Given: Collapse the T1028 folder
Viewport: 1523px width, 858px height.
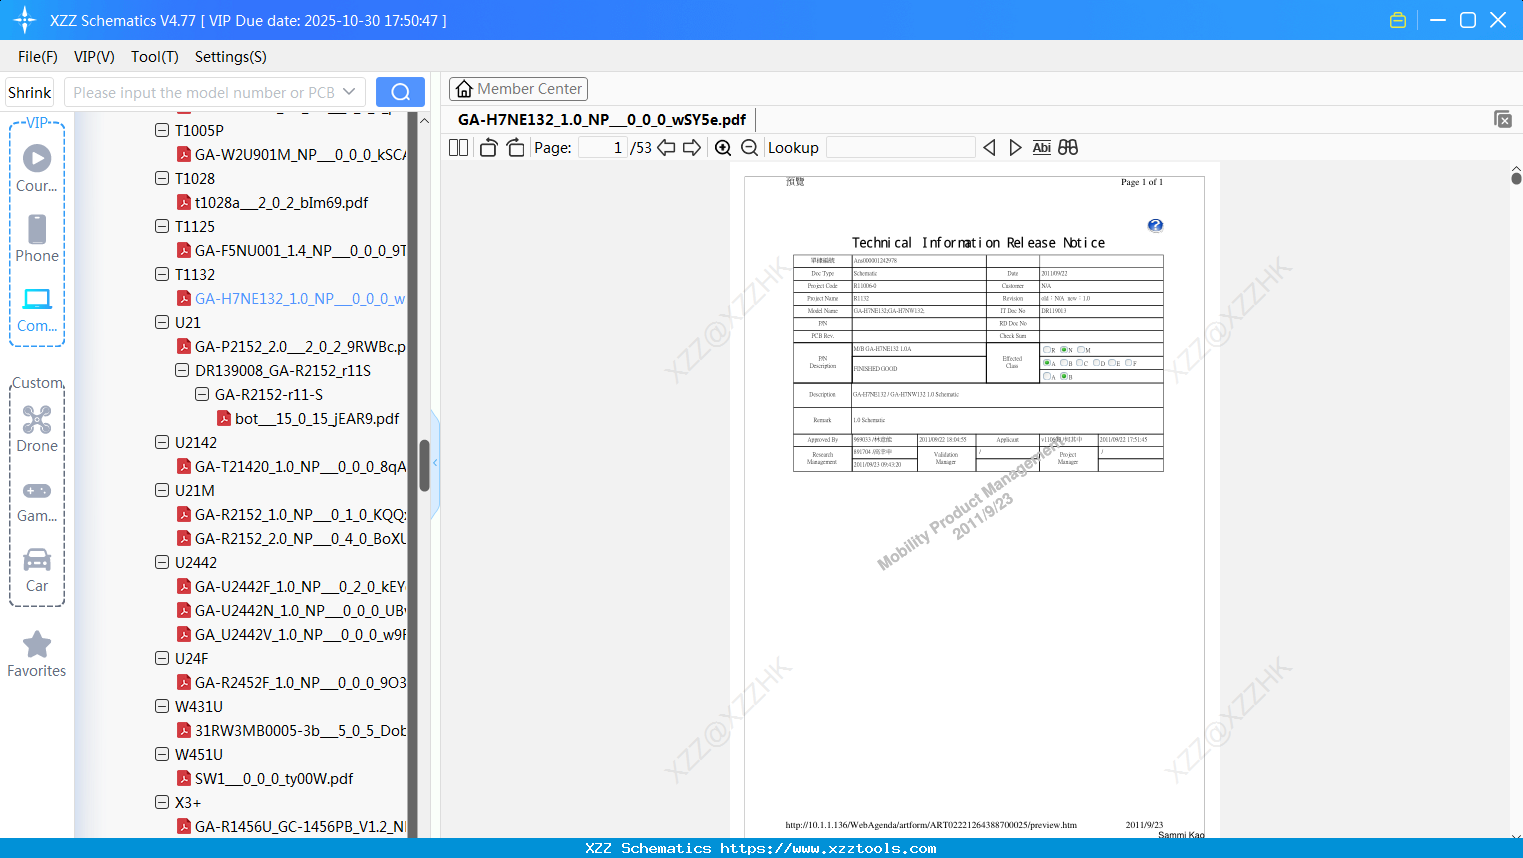Looking at the screenshot, I should point(162,178).
